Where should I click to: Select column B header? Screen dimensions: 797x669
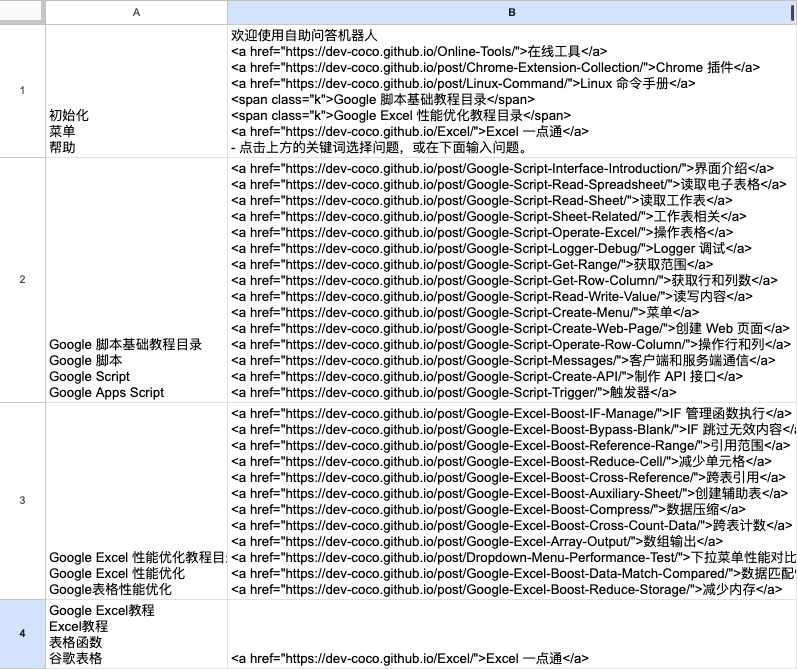click(x=512, y=12)
